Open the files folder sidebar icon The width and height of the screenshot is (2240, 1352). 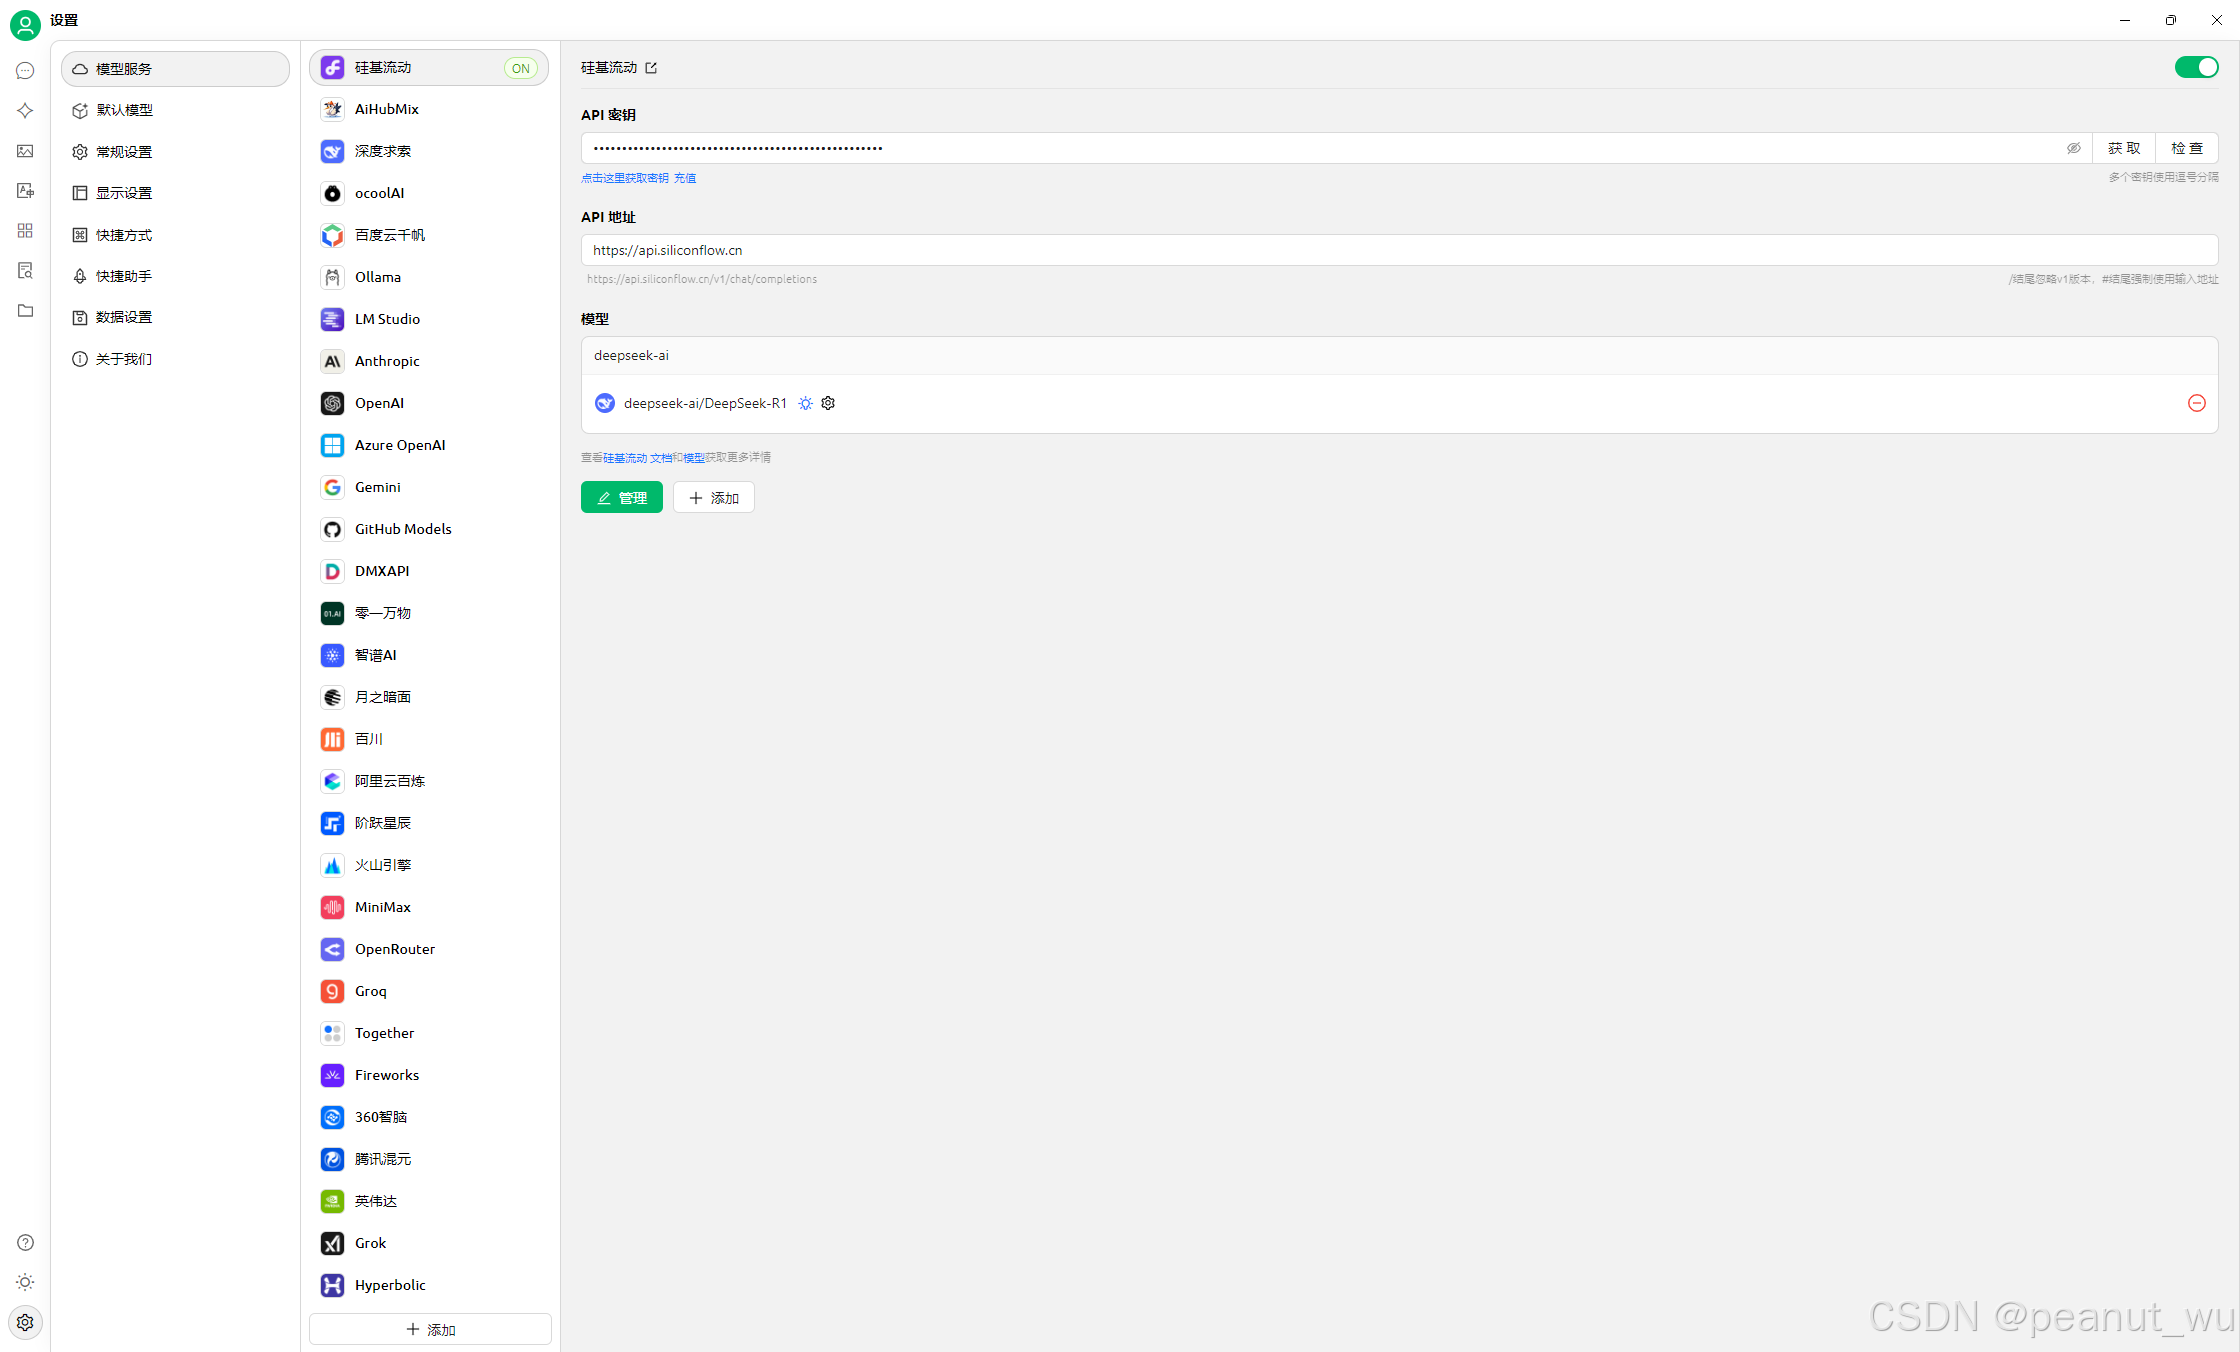tap(25, 311)
